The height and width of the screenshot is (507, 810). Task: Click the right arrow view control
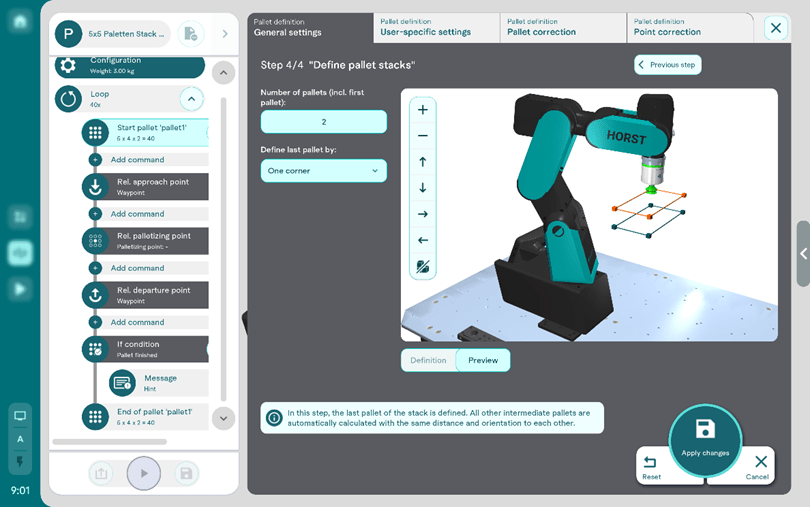tap(423, 214)
